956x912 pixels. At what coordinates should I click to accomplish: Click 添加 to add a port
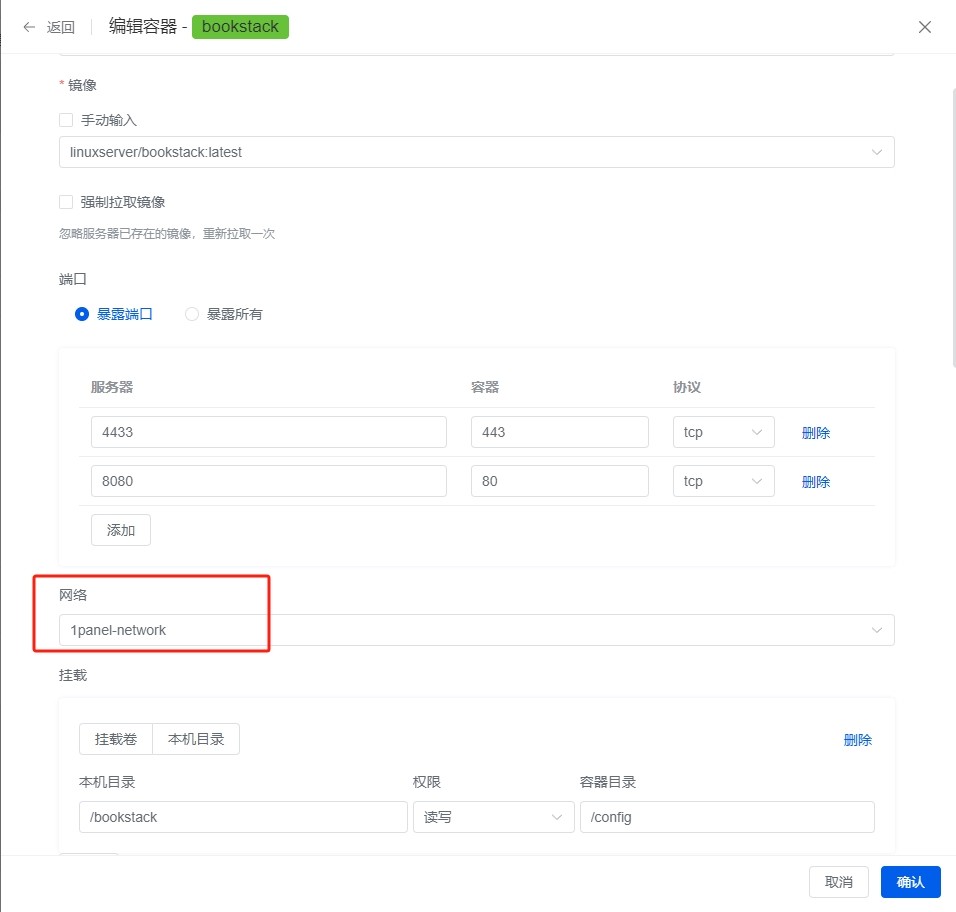pos(121,530)
